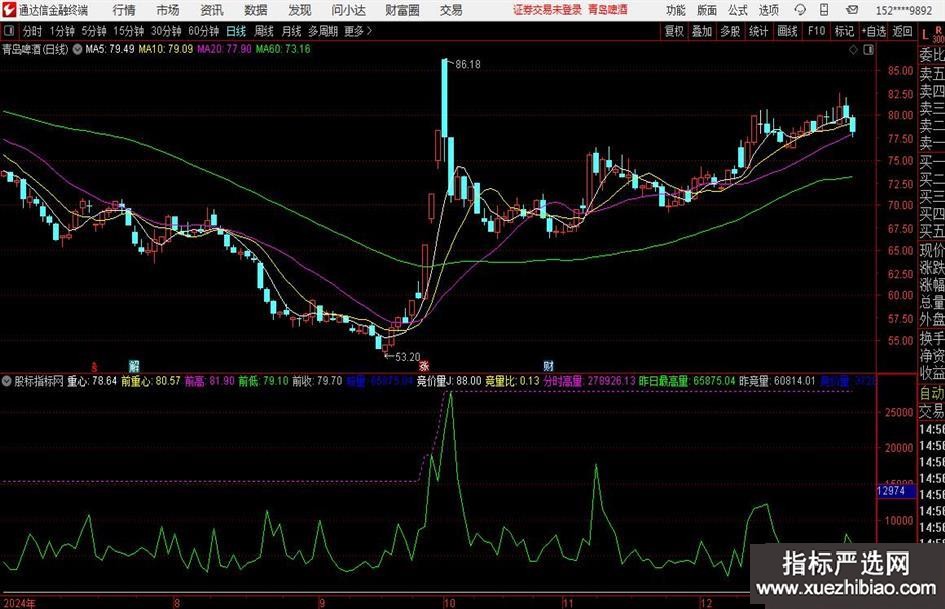The width and height of the screenshot is (945, 609).
Task: Click the customer service headset icon
Action: coord(800,10)
